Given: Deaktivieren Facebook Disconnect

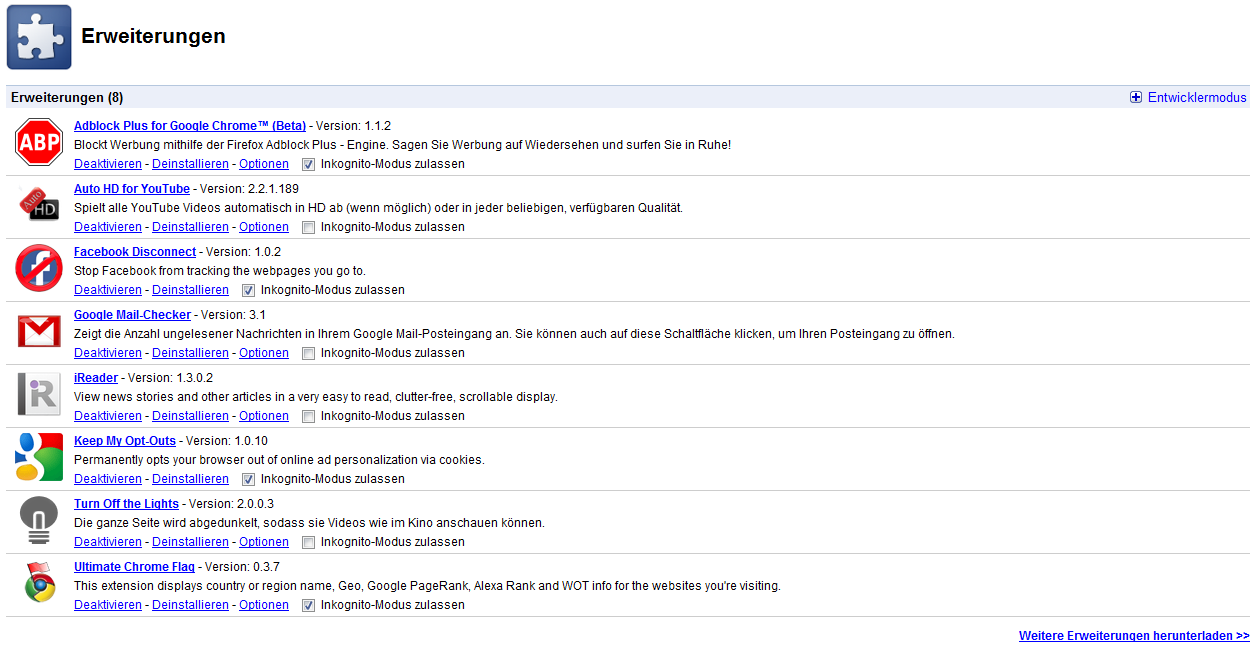Looking at the screenshot, I should tap(108, 290).
